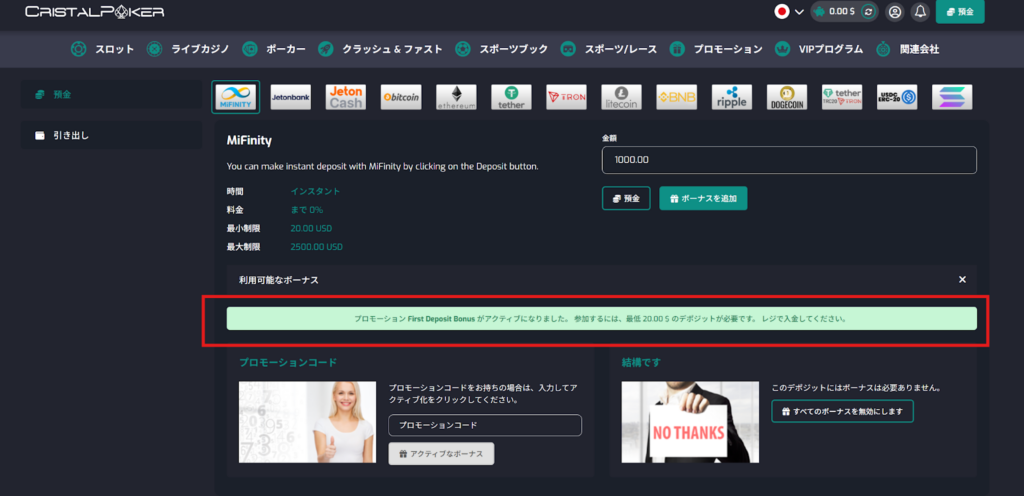Click the アクティブなボーナス button
This screenshot has height=496, width=1024.
(x=441, y=454)
